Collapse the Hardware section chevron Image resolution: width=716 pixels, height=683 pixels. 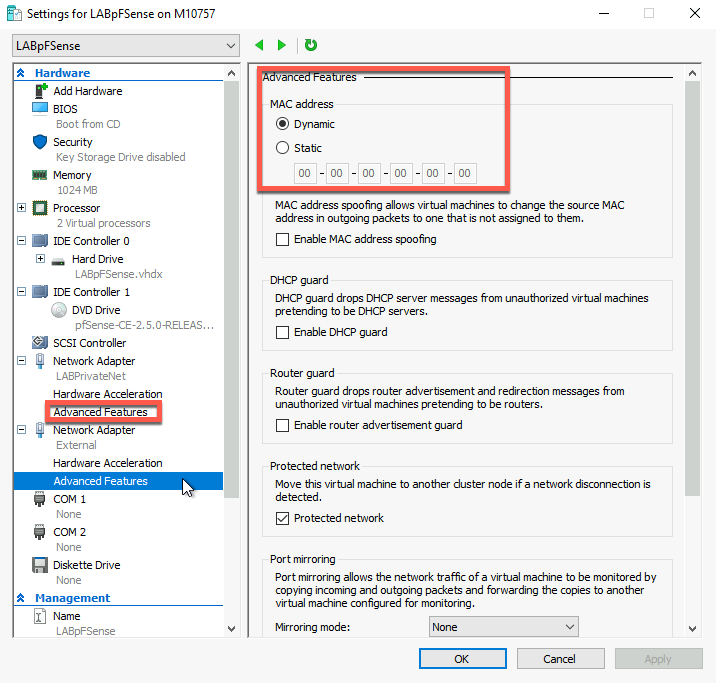[x=21, y=73]
